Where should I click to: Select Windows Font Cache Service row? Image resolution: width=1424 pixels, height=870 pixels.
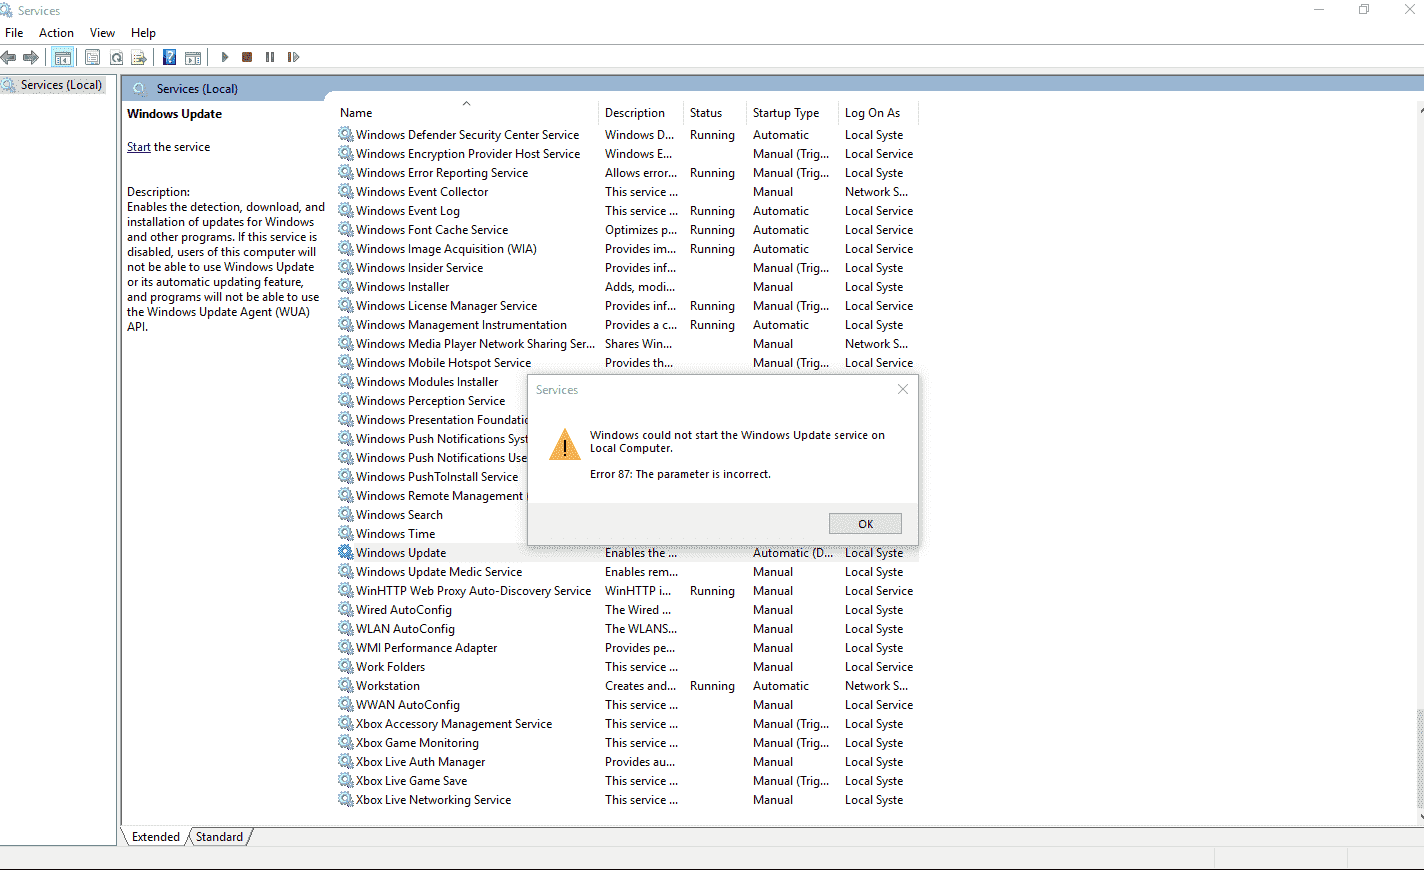tap(627, 230)
